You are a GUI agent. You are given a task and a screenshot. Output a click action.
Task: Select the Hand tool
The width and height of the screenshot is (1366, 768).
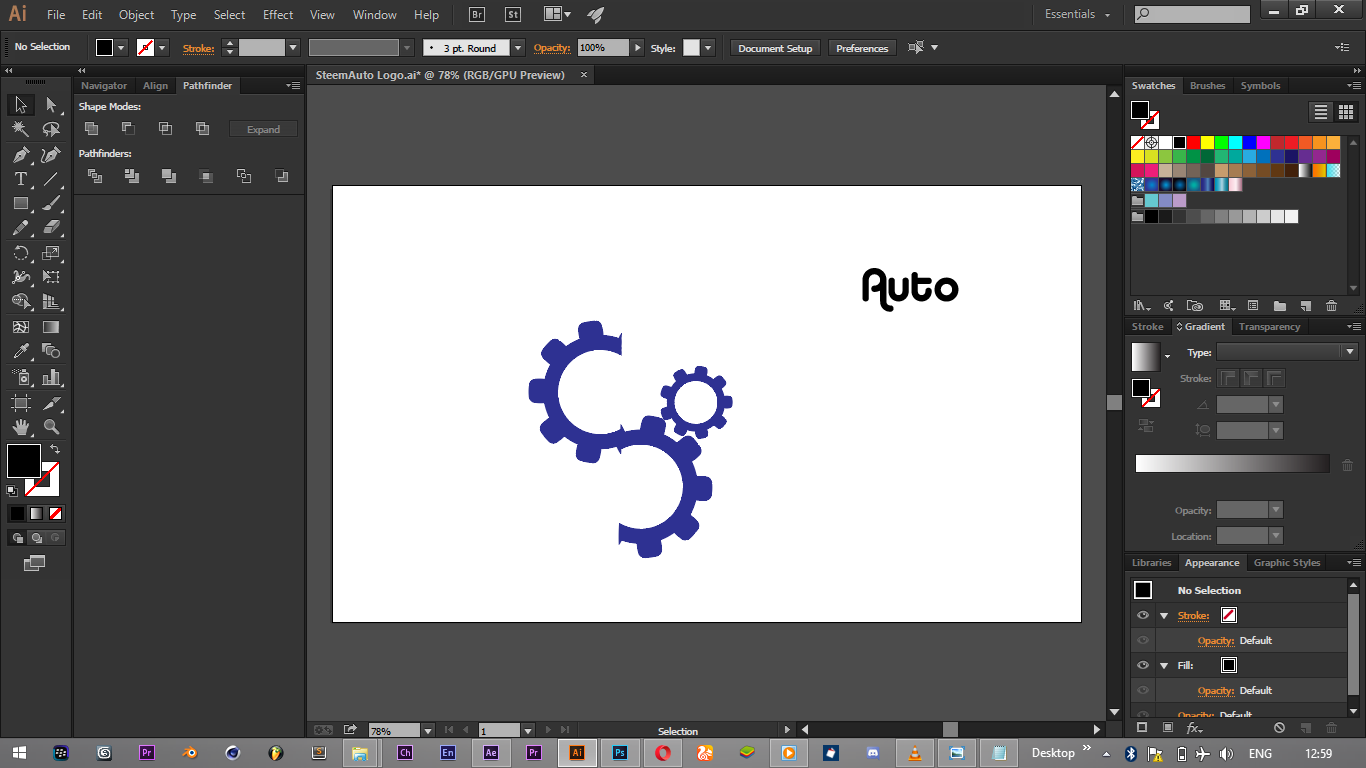[x=20, y=427]
